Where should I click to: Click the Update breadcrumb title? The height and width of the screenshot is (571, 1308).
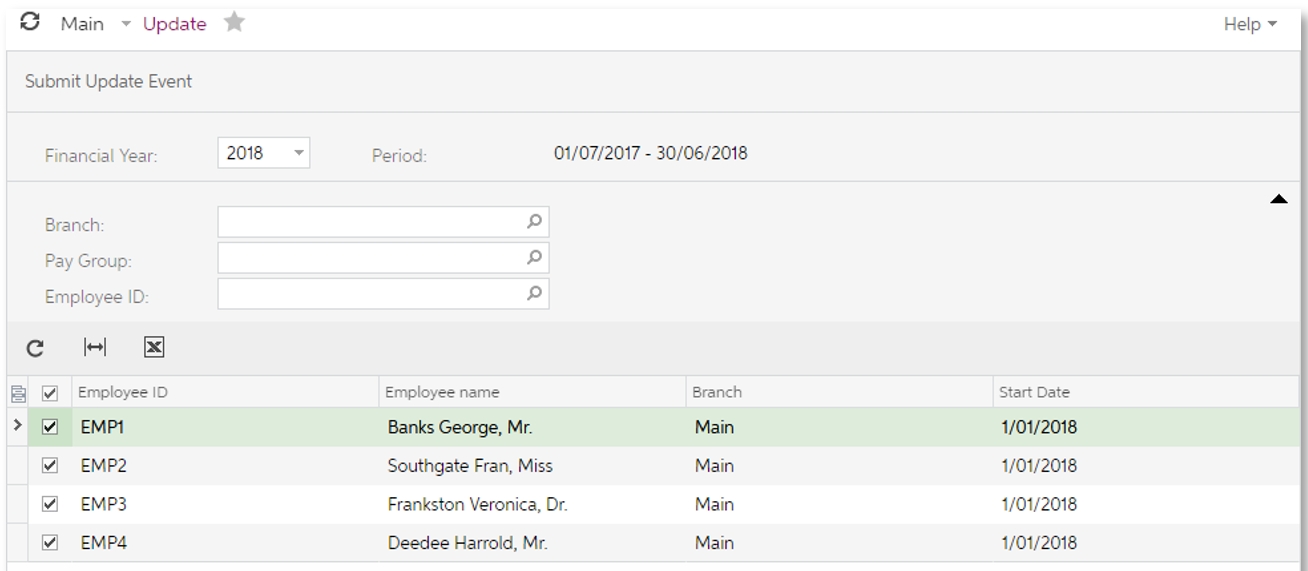click(x=175, y=24)
